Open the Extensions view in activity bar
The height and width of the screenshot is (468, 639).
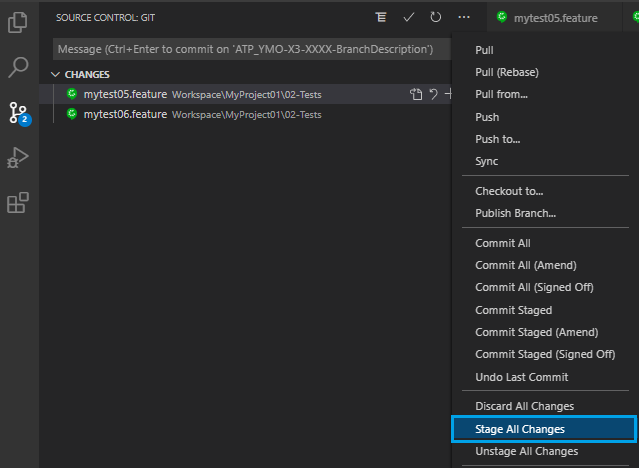click(18, 203)
